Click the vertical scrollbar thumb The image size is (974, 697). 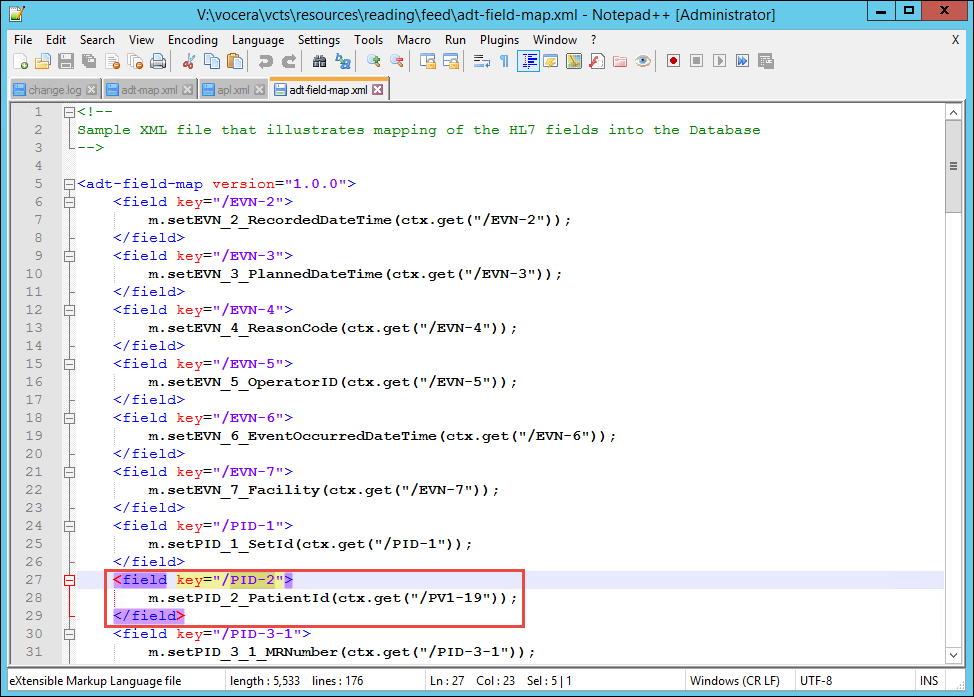click(x=954, y=165)
